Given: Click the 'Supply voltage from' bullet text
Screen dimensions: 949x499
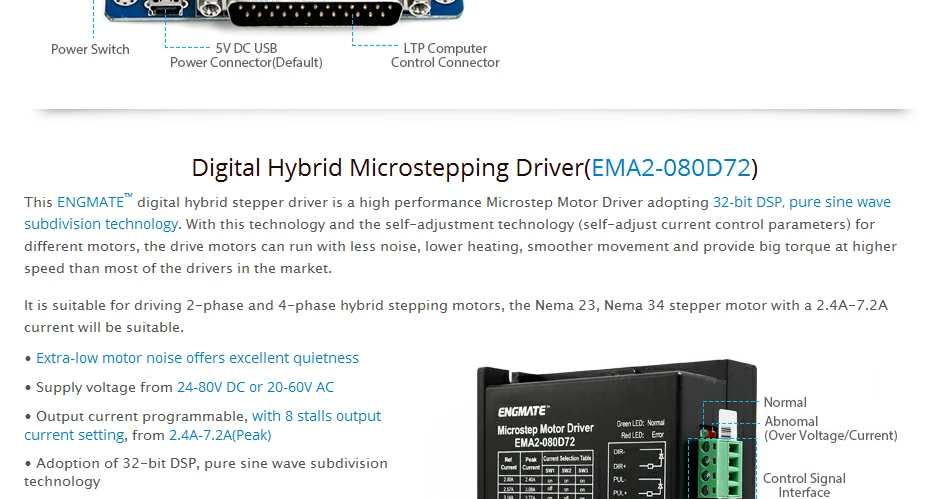Looking at the screenshot, I should coord(104,387).
